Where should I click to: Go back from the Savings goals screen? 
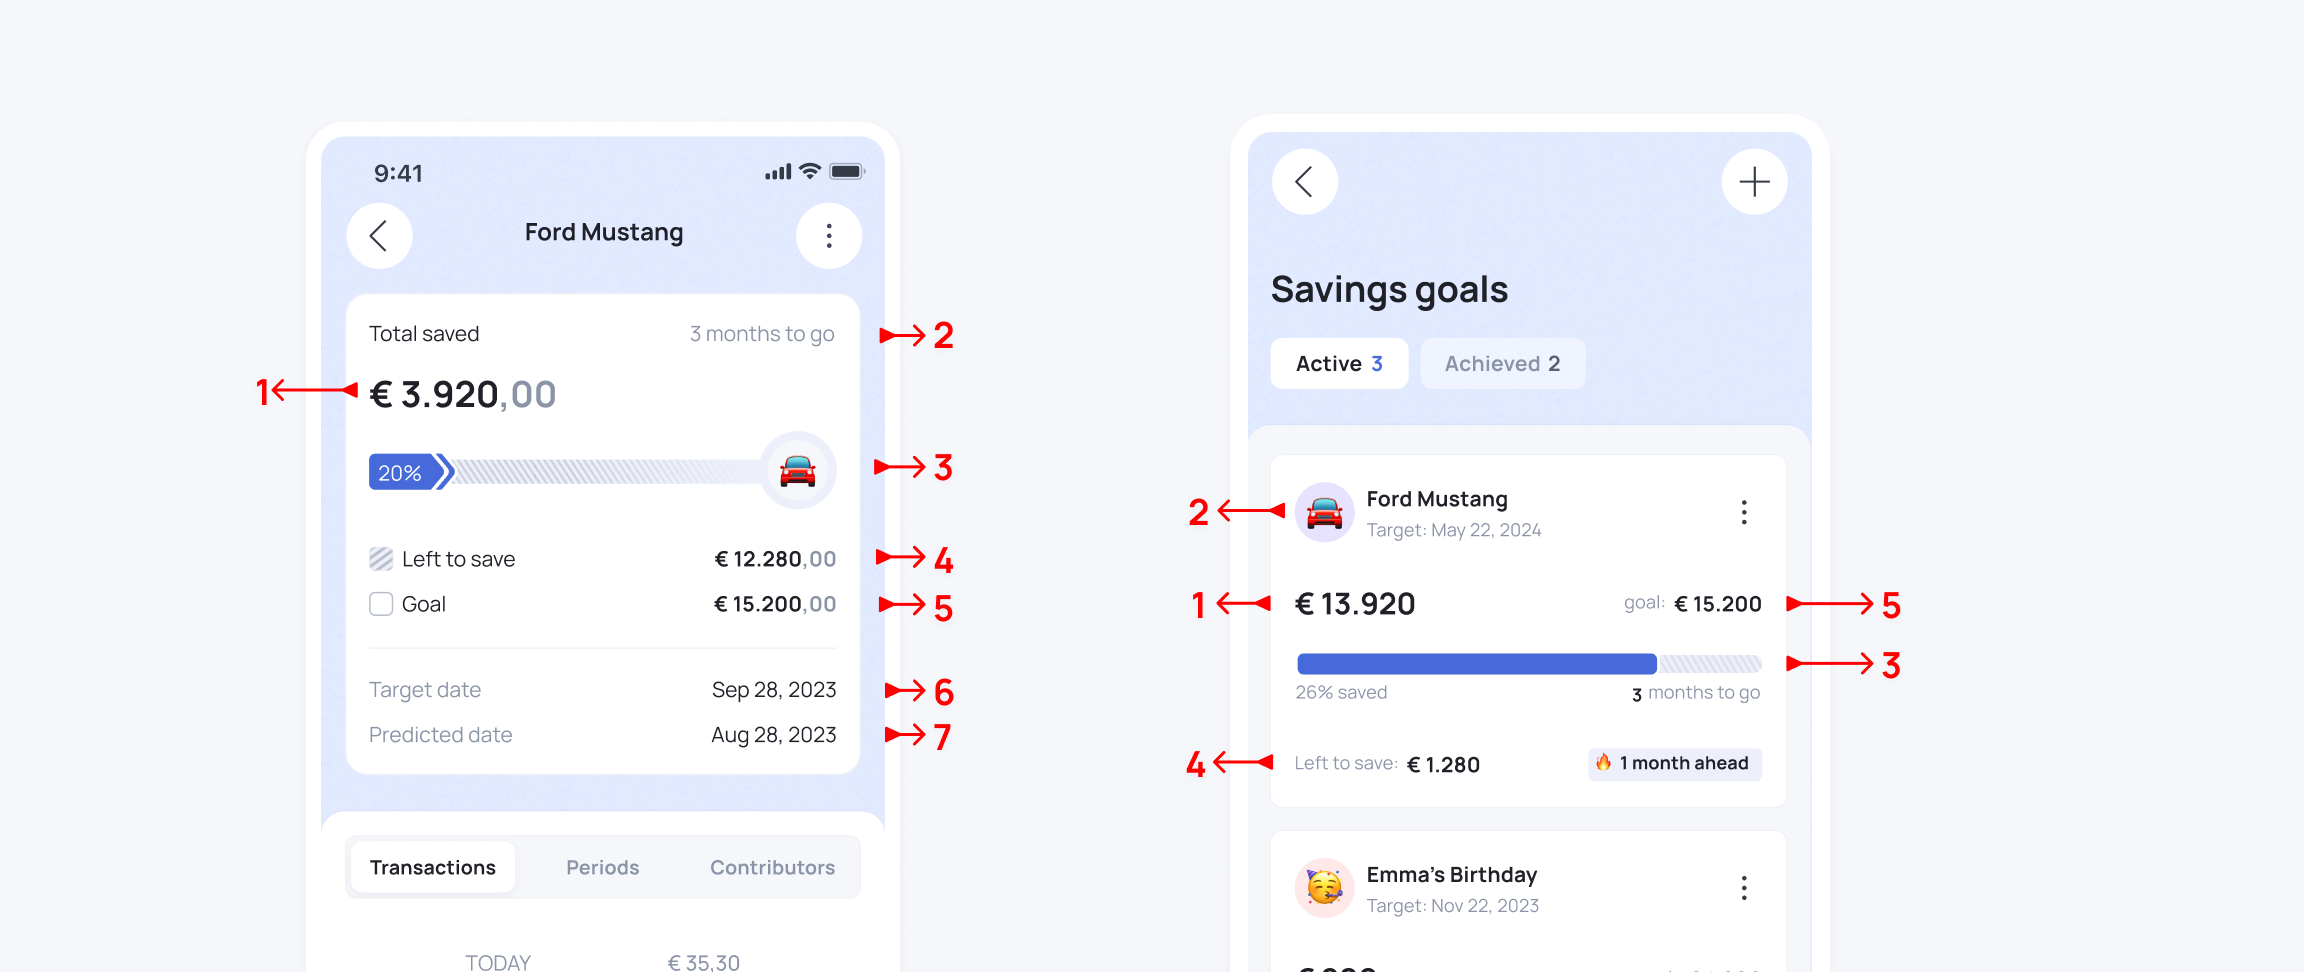tap(1304, 182)
